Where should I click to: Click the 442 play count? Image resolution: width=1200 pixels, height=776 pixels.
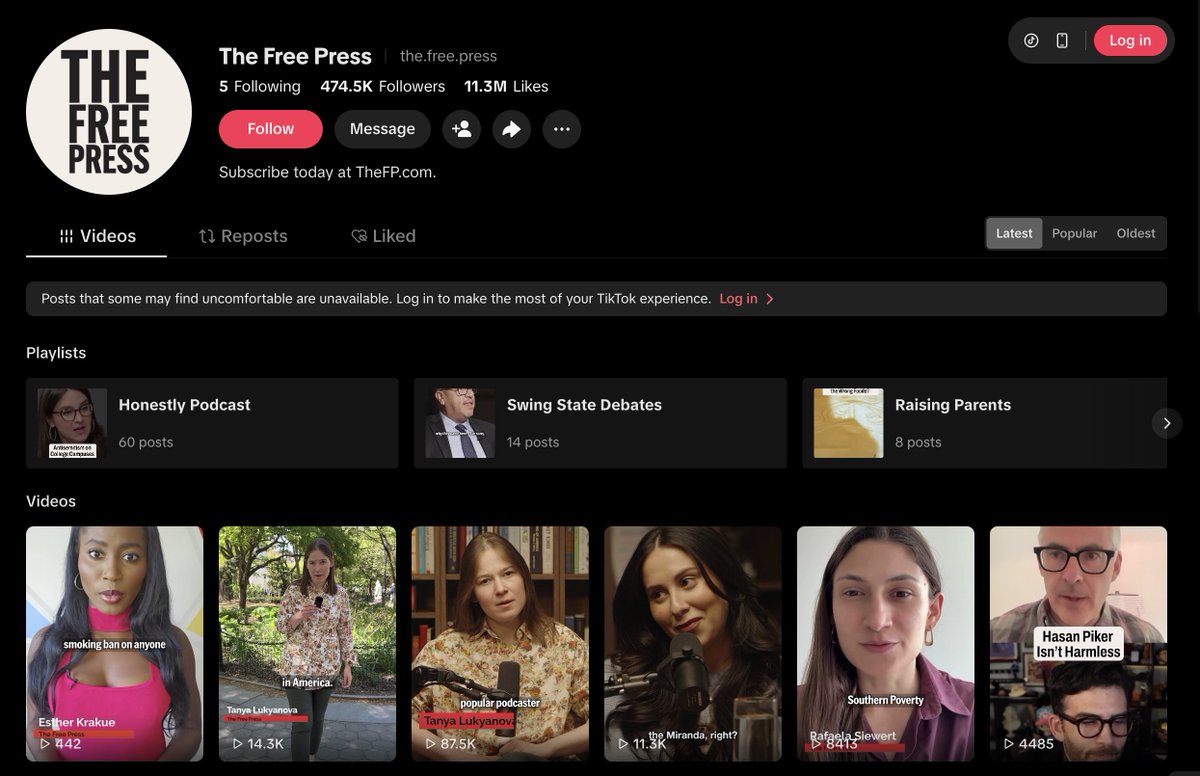60,744
